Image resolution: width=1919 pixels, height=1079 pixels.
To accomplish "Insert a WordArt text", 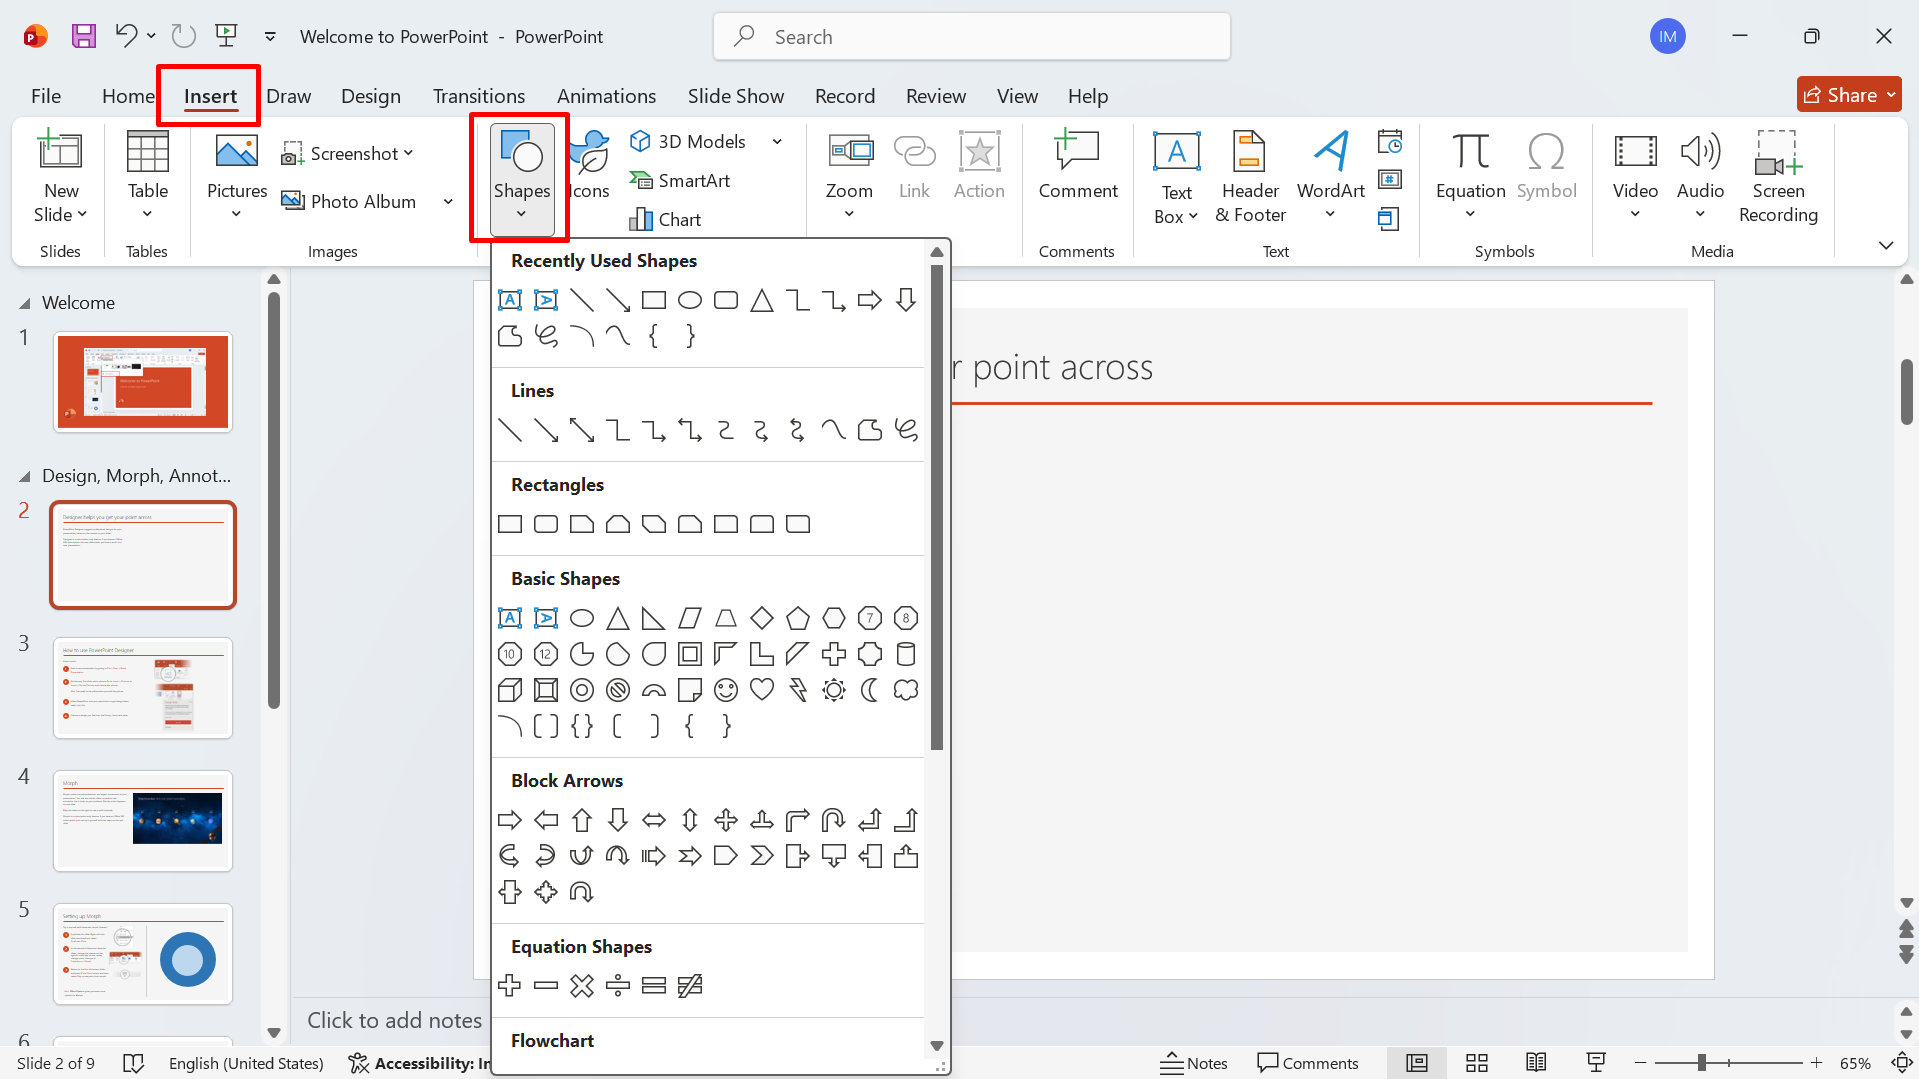I will [x=1330, y=176].
